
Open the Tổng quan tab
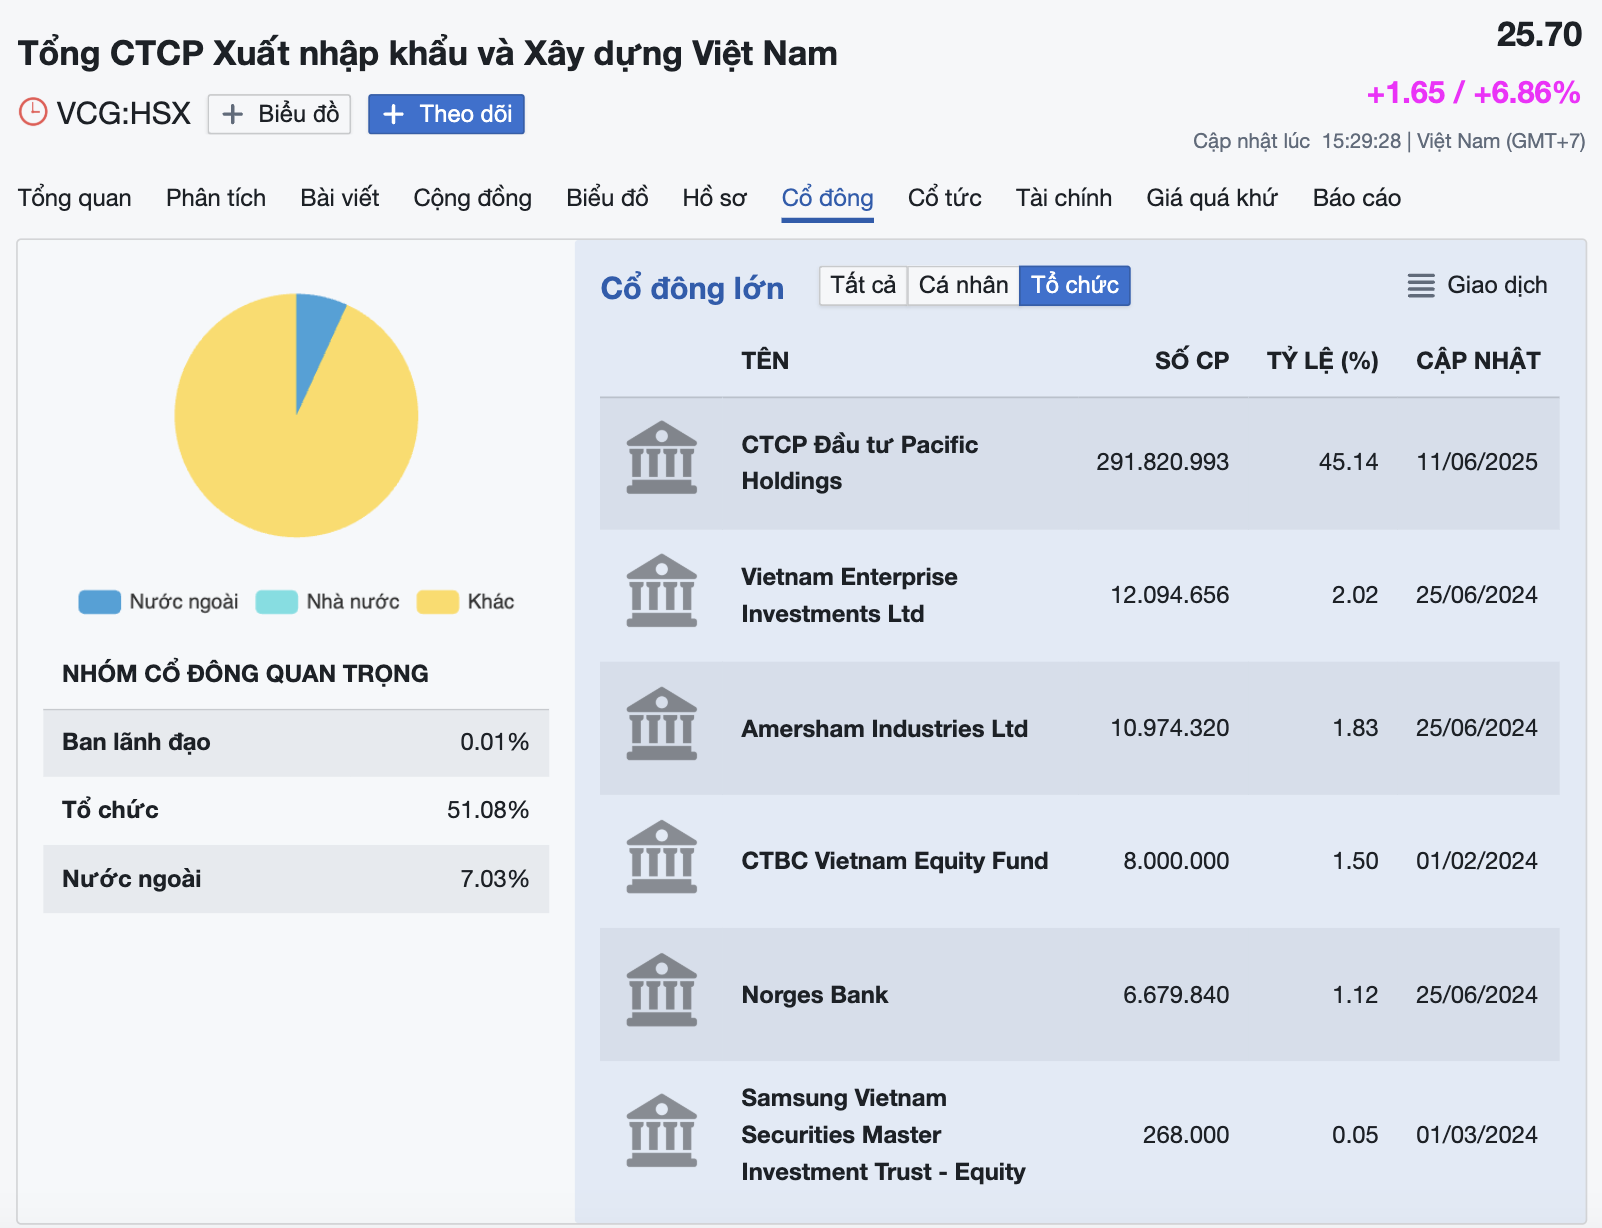pyautogui.click(x=75, y=198)
